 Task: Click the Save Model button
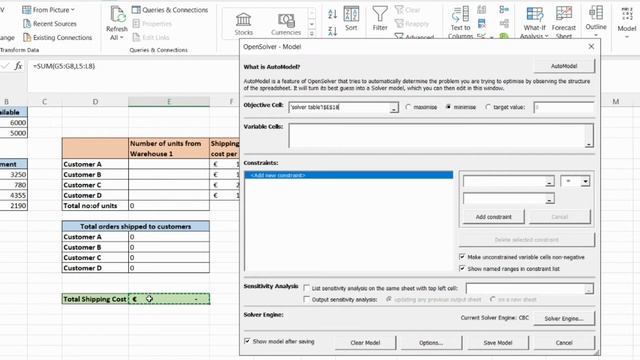click(x=498, y=342)
